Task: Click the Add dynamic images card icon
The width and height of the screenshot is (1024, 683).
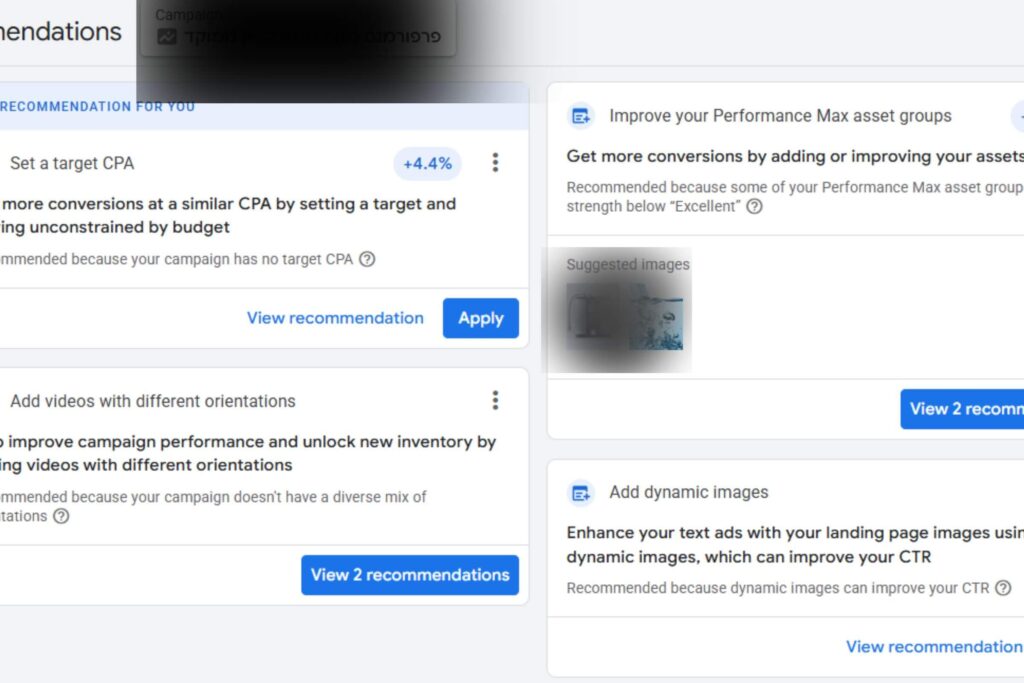Action: coord(581,492)
